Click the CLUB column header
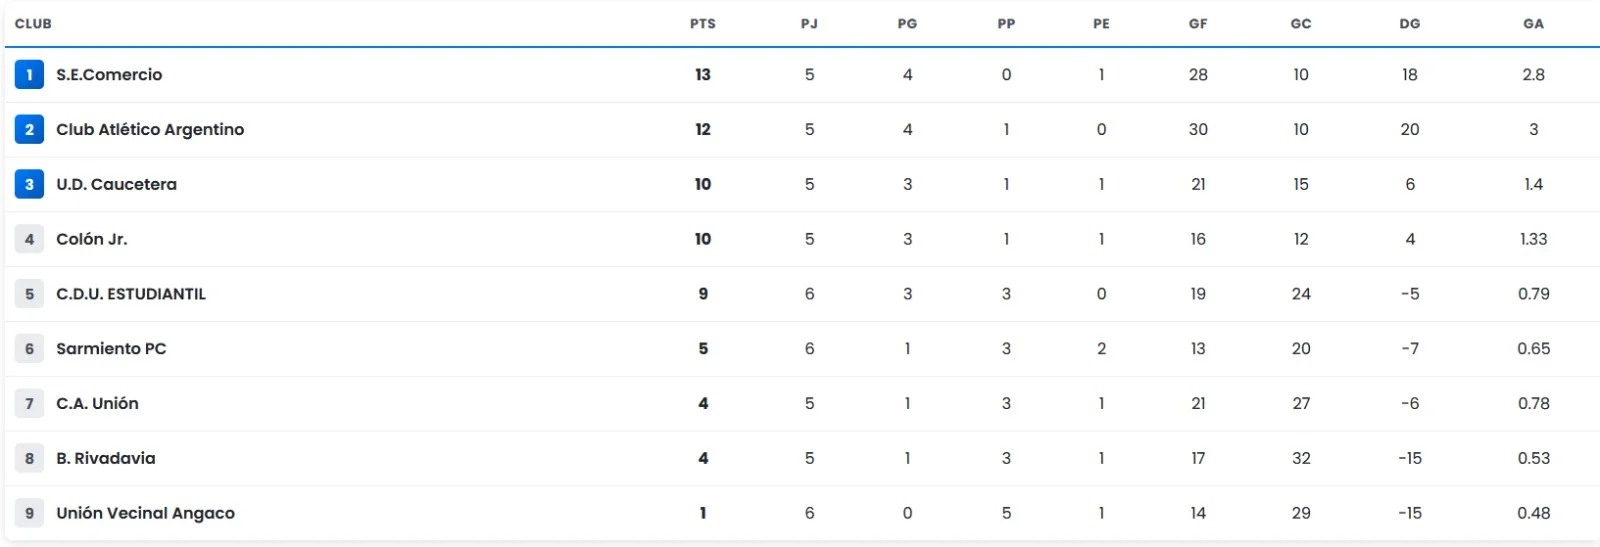The width and height of the screenshot is (1600, 547). coord(33,24)
